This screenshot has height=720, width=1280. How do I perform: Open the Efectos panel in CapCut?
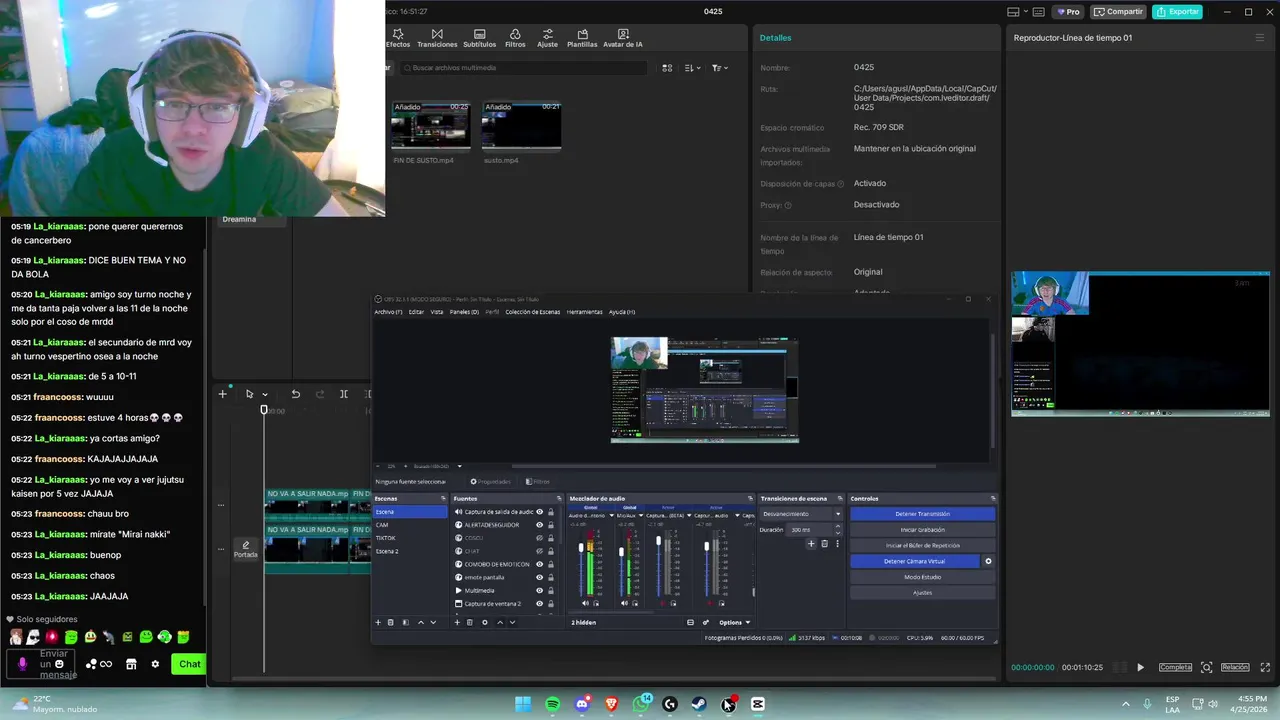tap(398, 38)
